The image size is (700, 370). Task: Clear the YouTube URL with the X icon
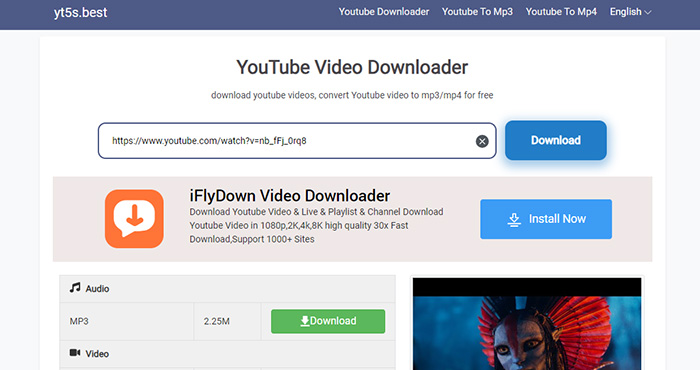click(x=482, y=141)
